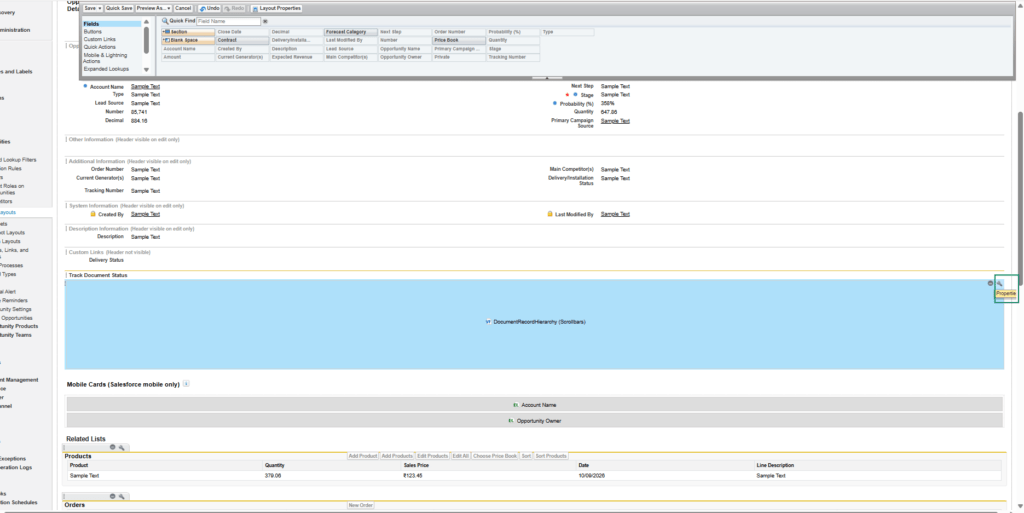Select Fields in palette category list
Screen dimensions: 1024x513
coord(112,24)
